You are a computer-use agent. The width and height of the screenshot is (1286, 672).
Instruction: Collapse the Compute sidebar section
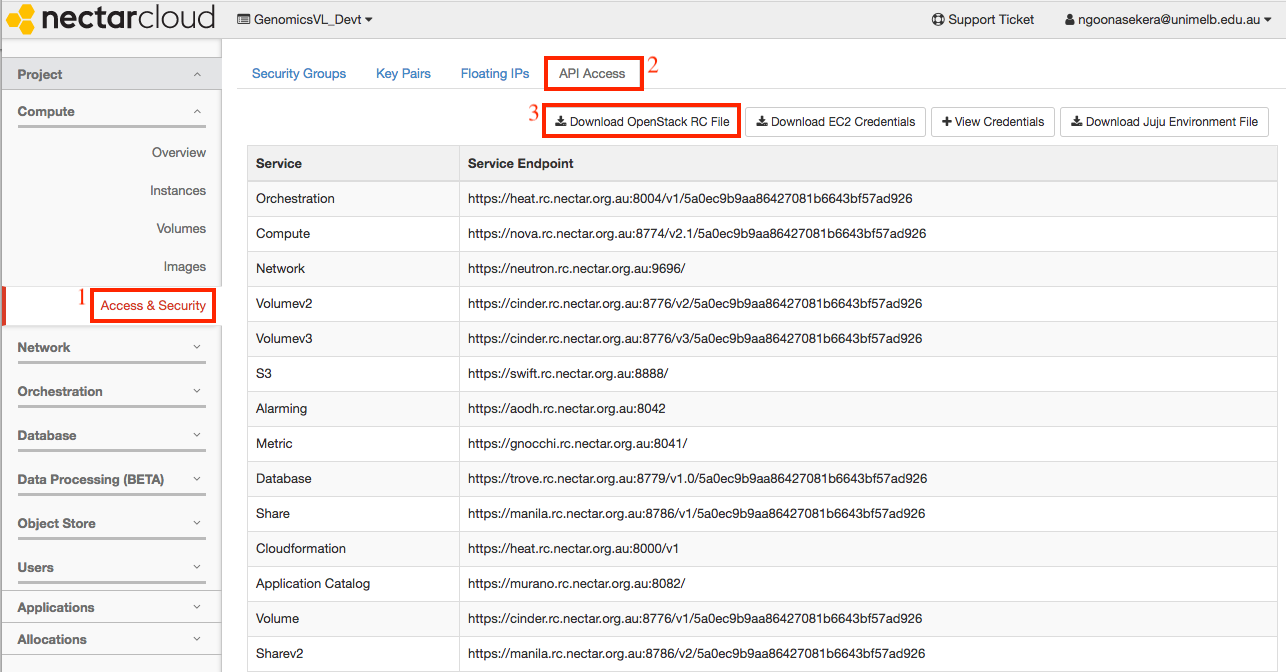[x=110, y=112]
